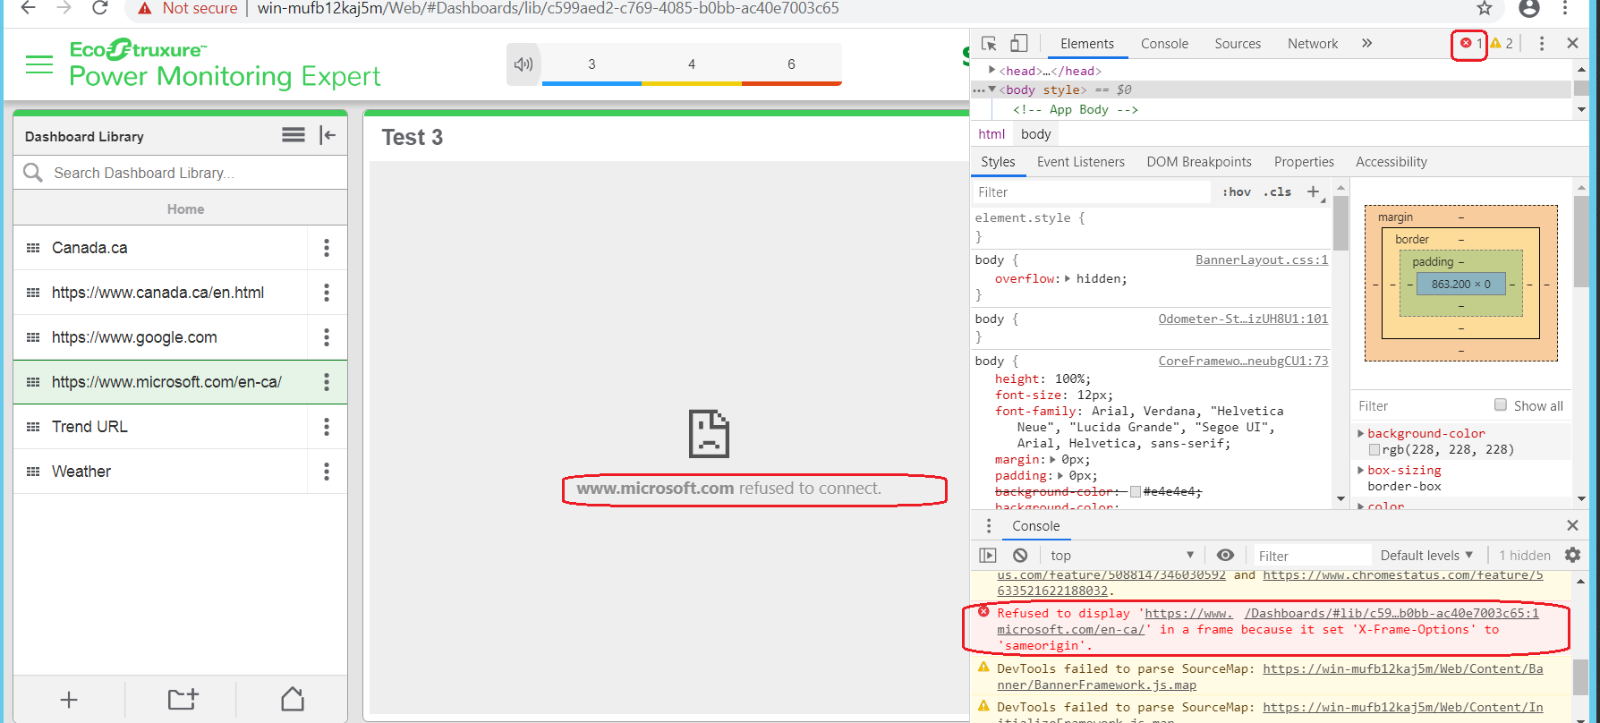
Task: Go to library home via house icon
Action: click(x=293, y=699)
